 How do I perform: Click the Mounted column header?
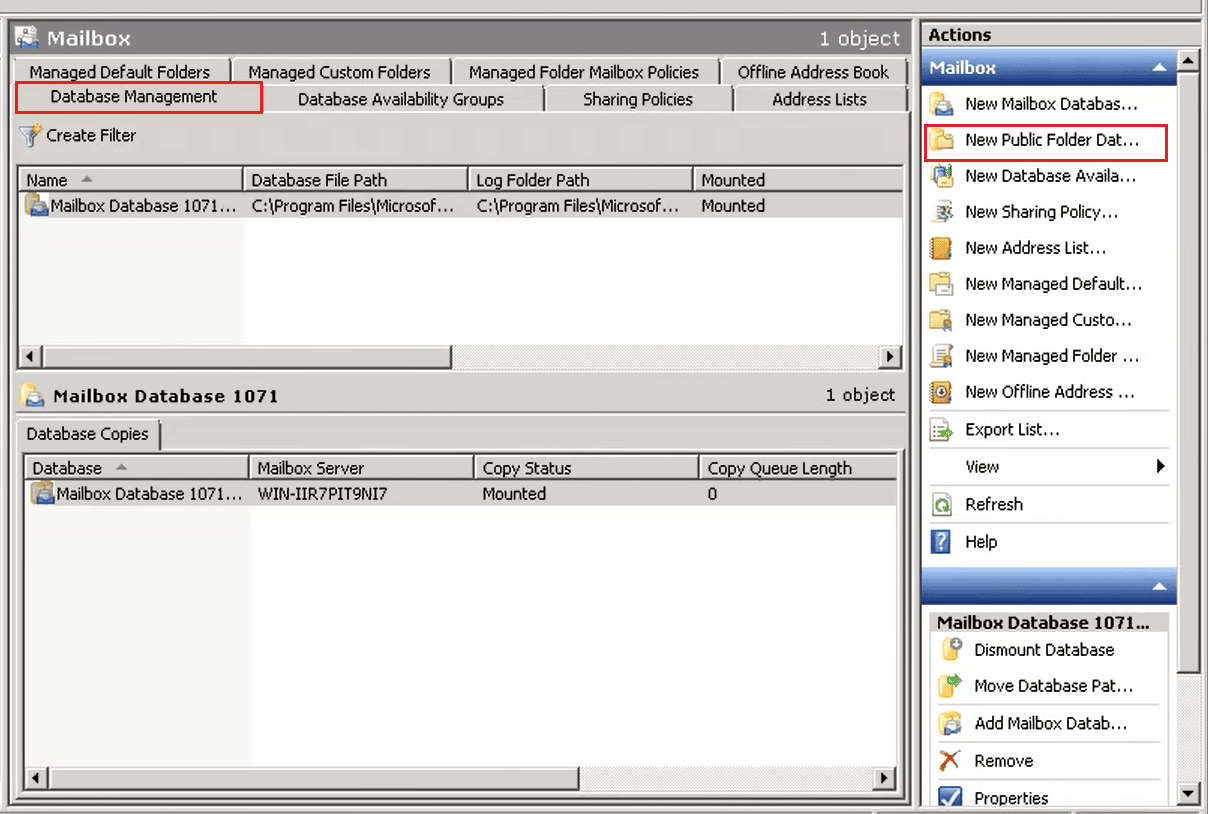point(799,180)
